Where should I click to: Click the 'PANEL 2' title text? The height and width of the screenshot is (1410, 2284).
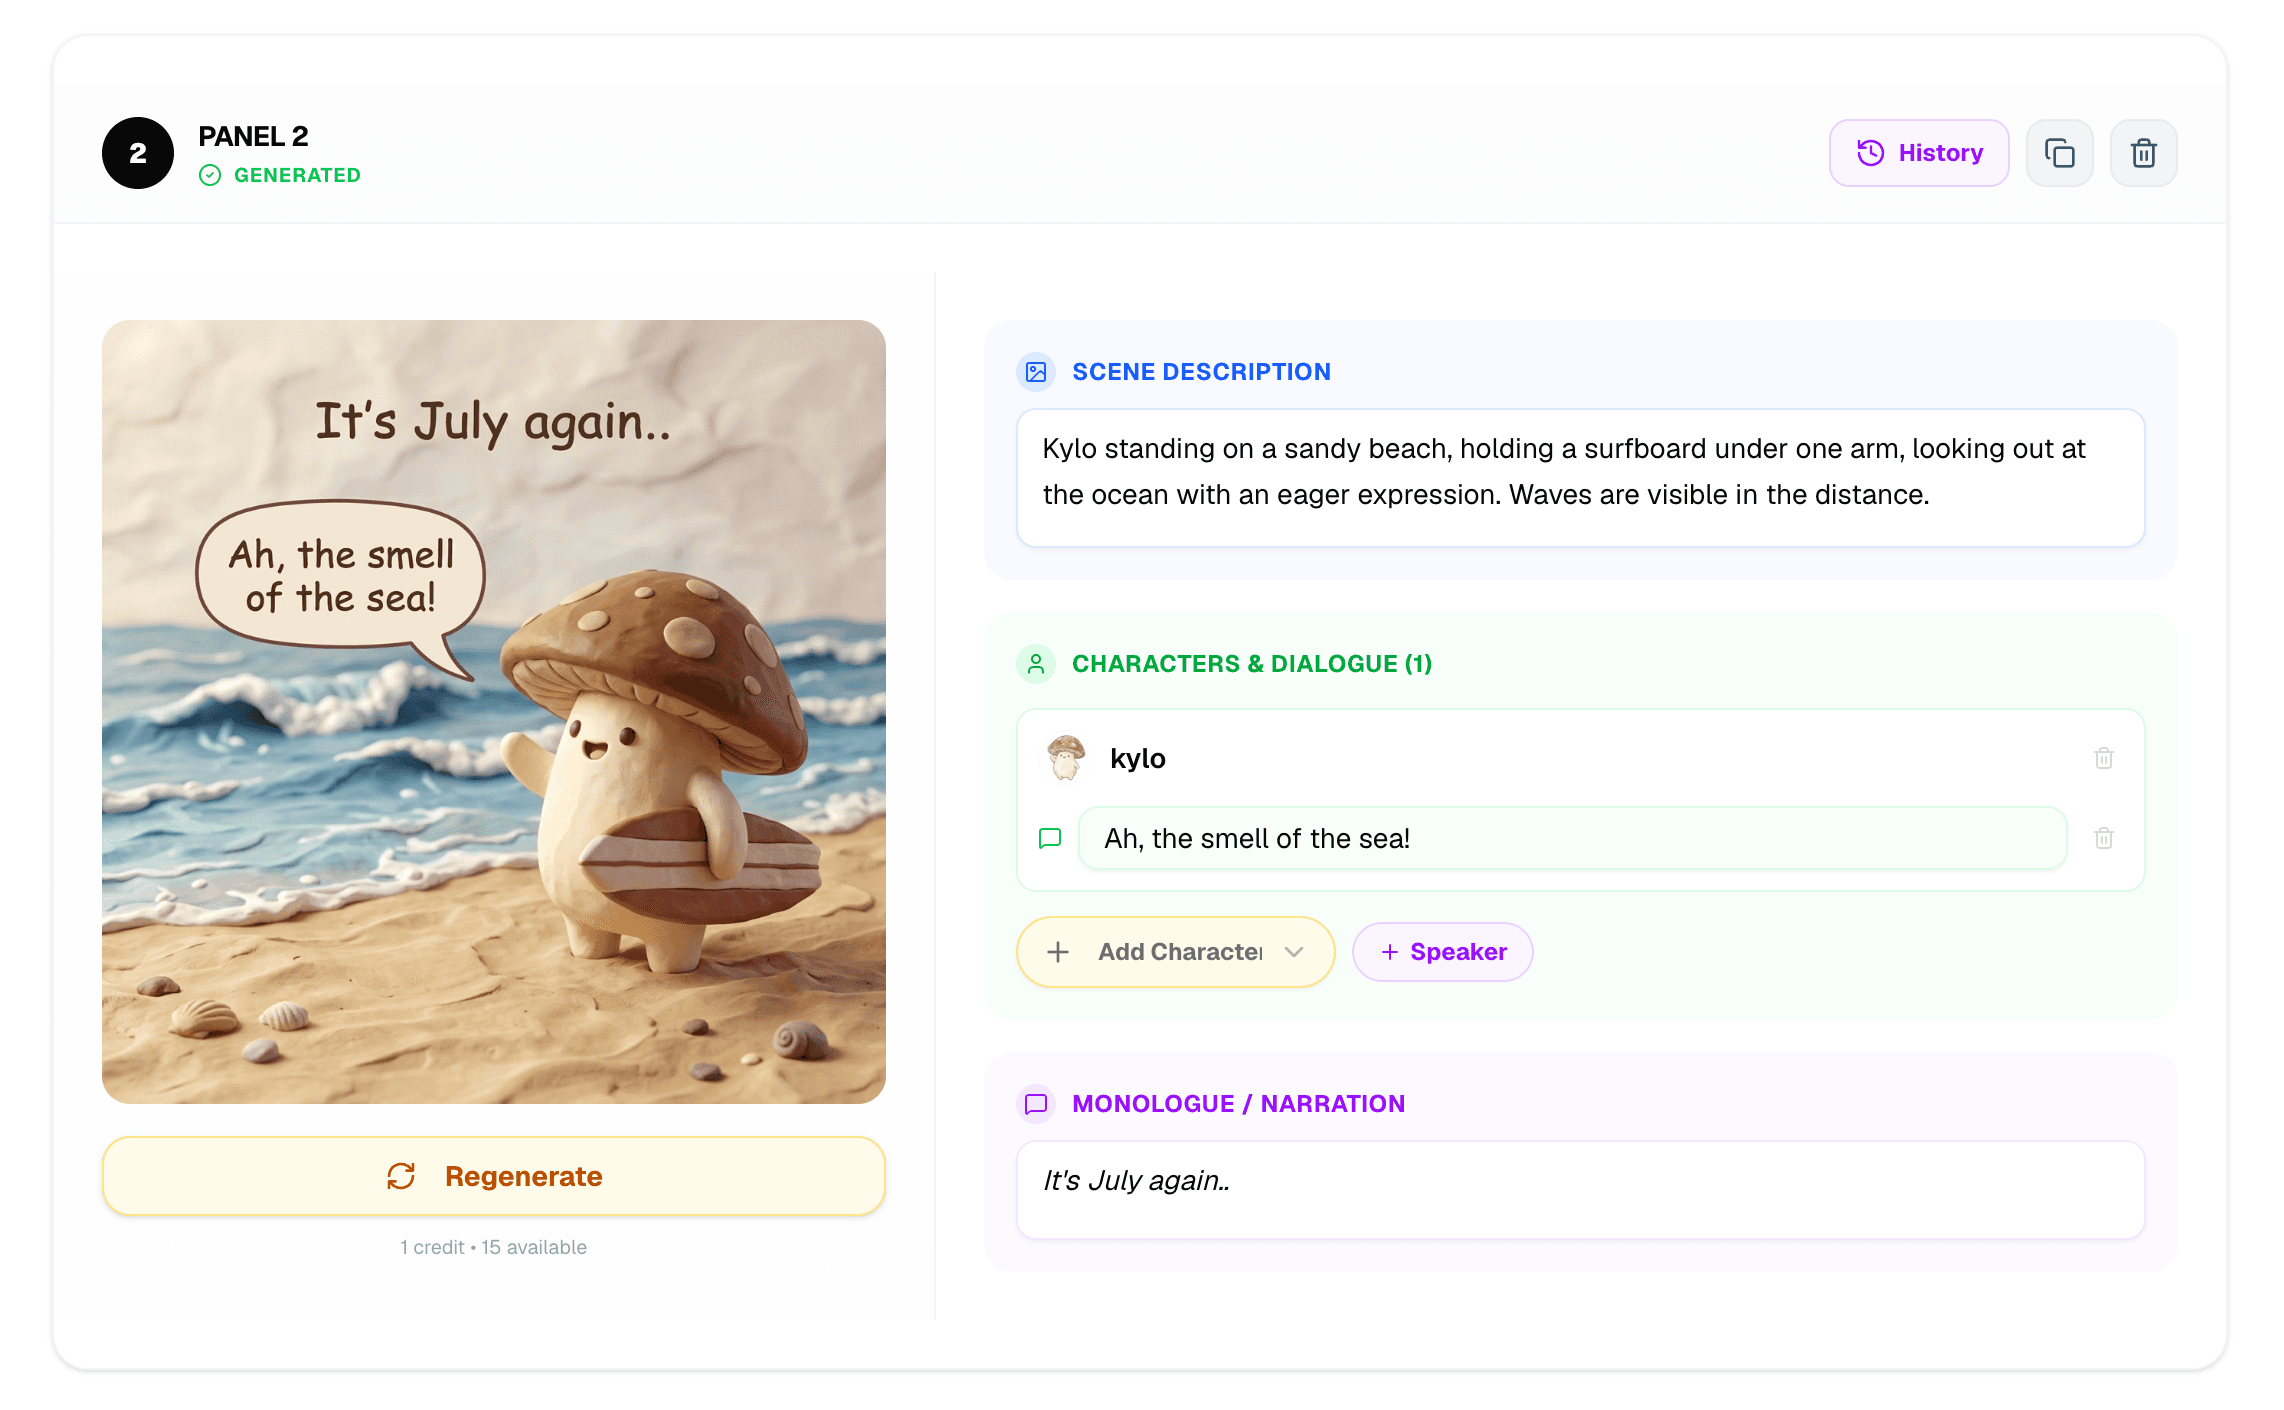[253, 136]
